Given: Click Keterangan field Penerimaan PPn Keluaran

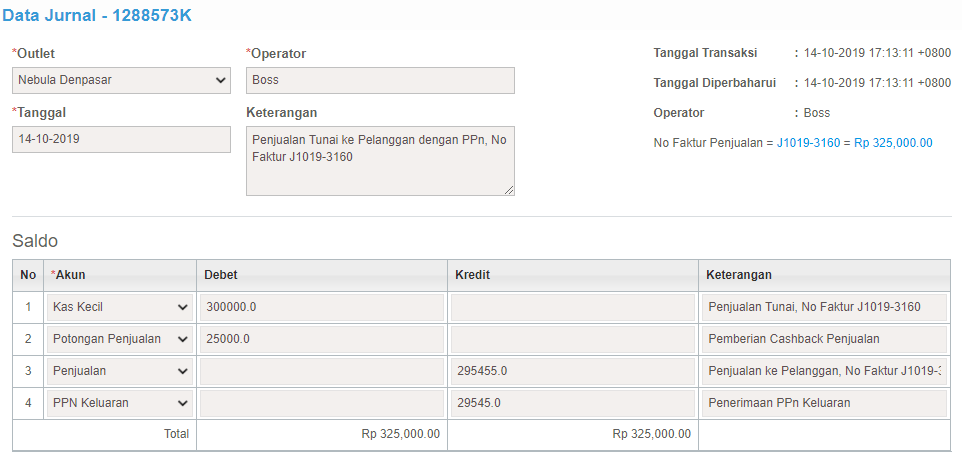Looking at the screenshot, I should click(824, 403).
